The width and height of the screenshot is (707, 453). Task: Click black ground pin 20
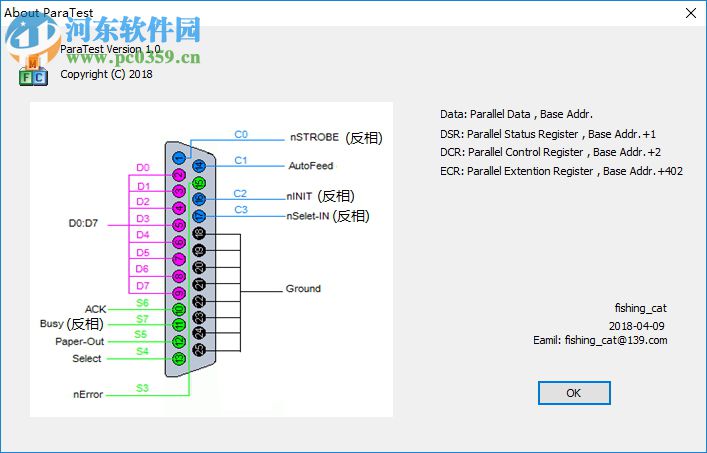click(x=199, y=267)
